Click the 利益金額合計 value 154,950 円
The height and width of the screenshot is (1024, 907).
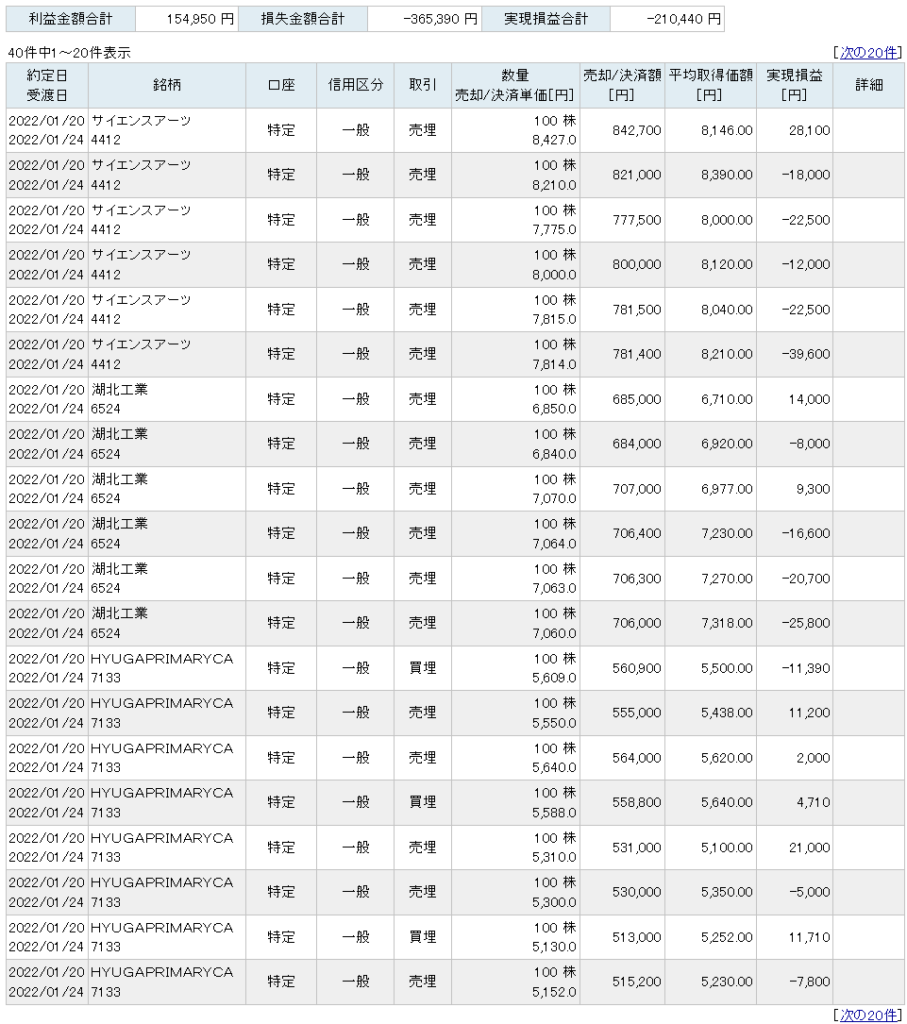click(x=200, y=19)
